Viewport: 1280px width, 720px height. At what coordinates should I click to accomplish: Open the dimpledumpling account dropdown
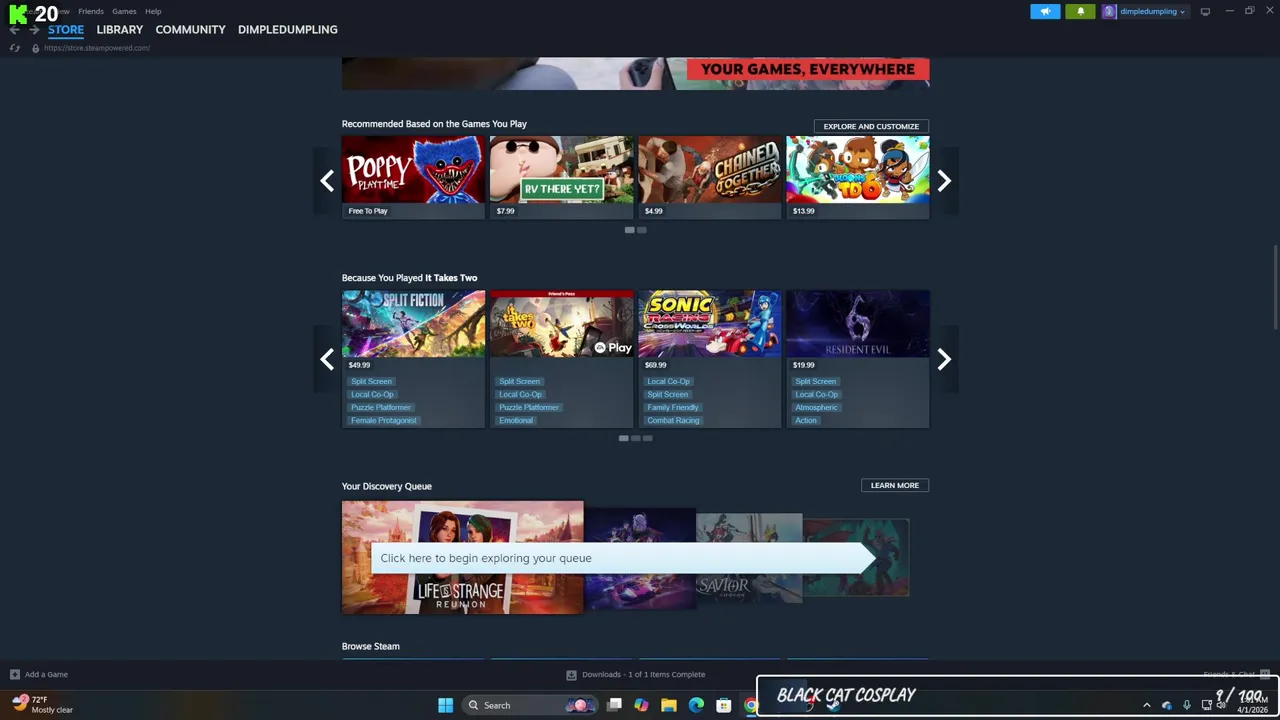1145,12
